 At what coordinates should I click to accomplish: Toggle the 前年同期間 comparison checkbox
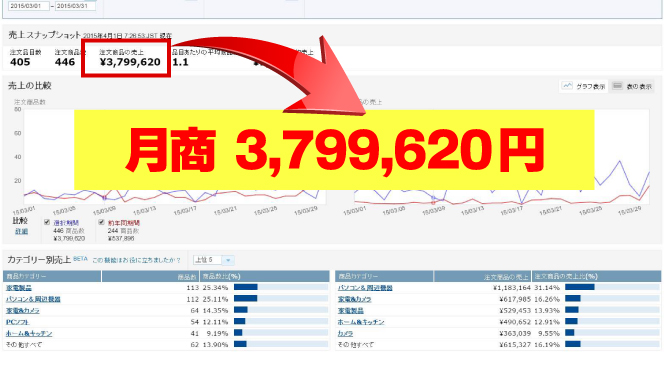point(101,222)
